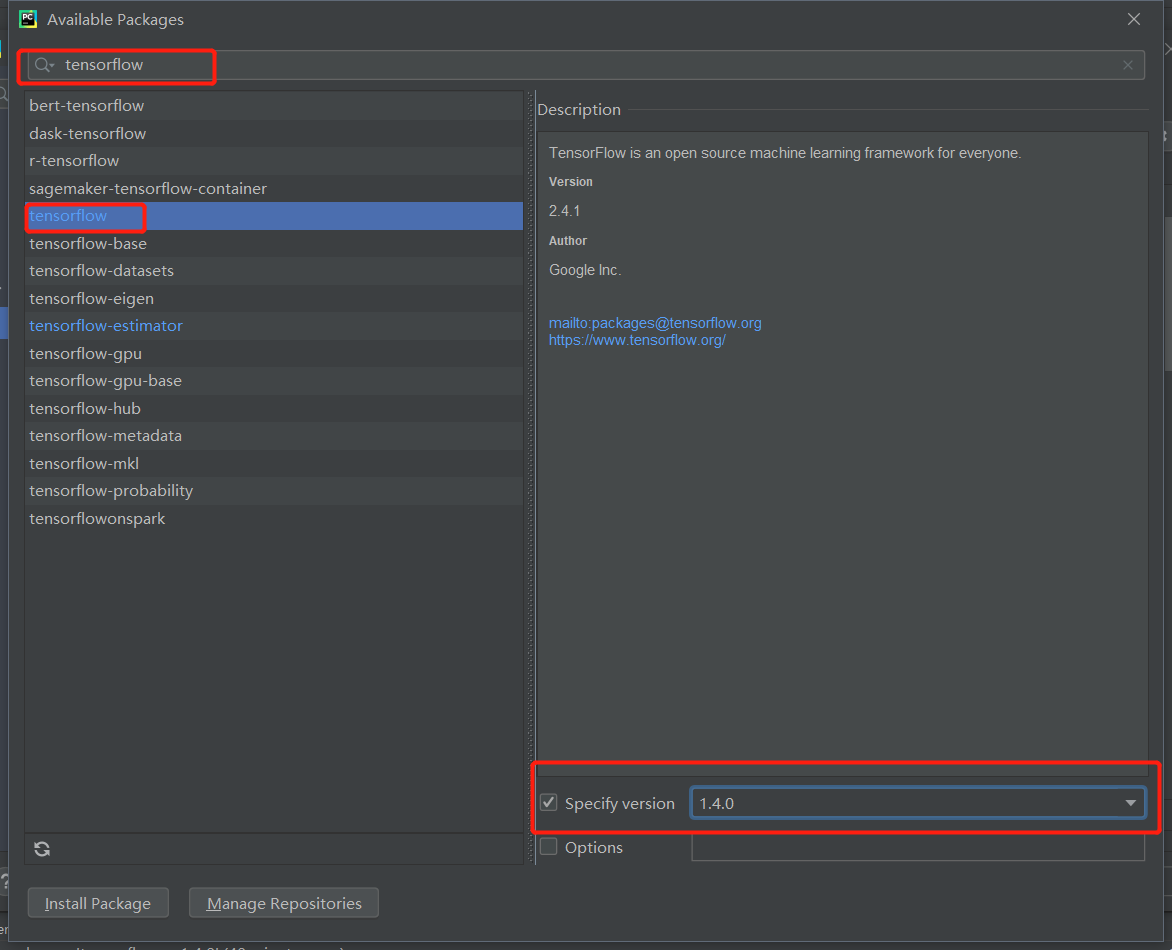Select the tensorflow-gpu package
Screen dimensions: 1172x950
pos(274,354)
